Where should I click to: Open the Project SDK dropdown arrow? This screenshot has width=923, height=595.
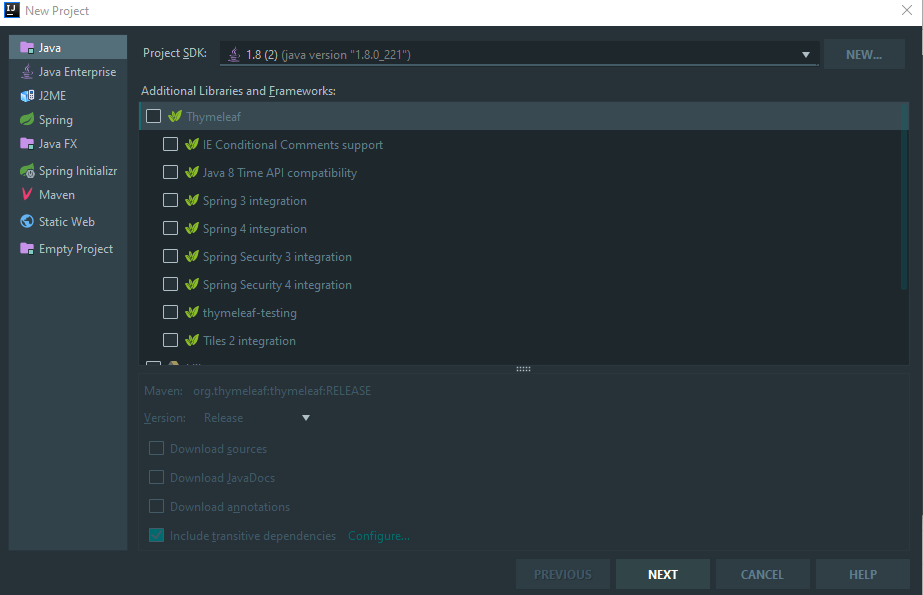[x=805, y=55]
